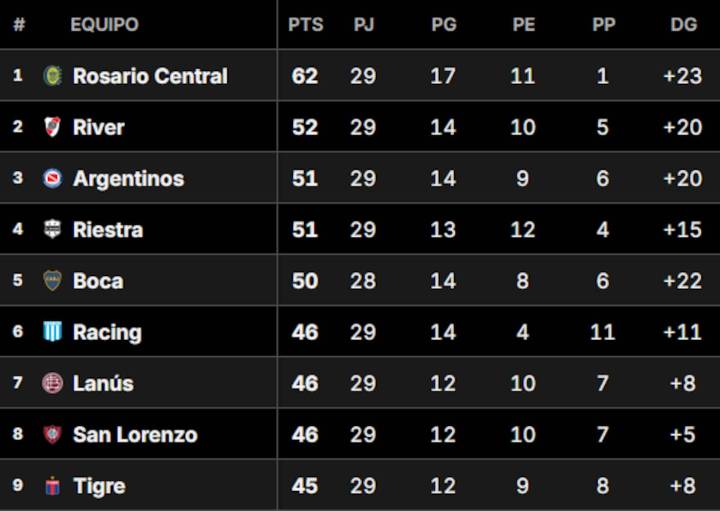This screenshot has height=511, width=720.
Task: Select the PJ column header
Action: coord(363,25)
